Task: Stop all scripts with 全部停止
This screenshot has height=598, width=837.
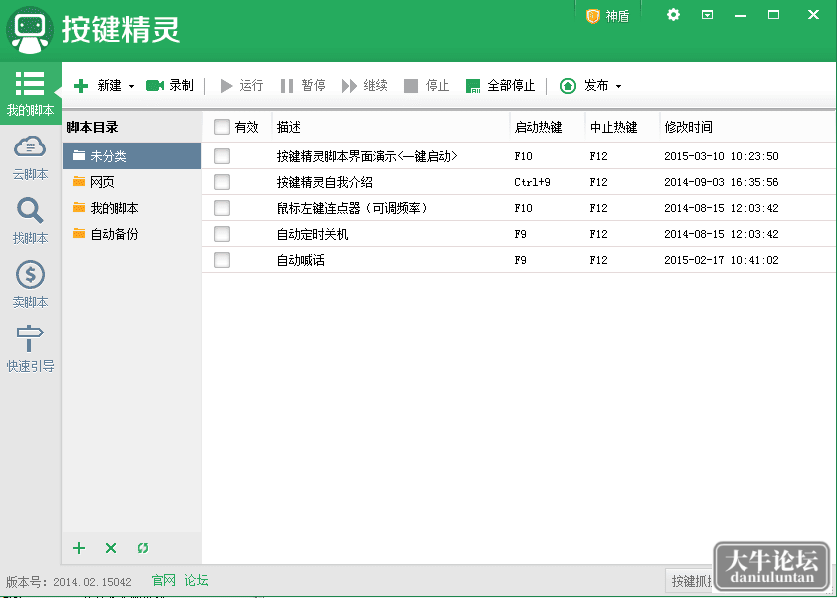Action: point(500,85)
